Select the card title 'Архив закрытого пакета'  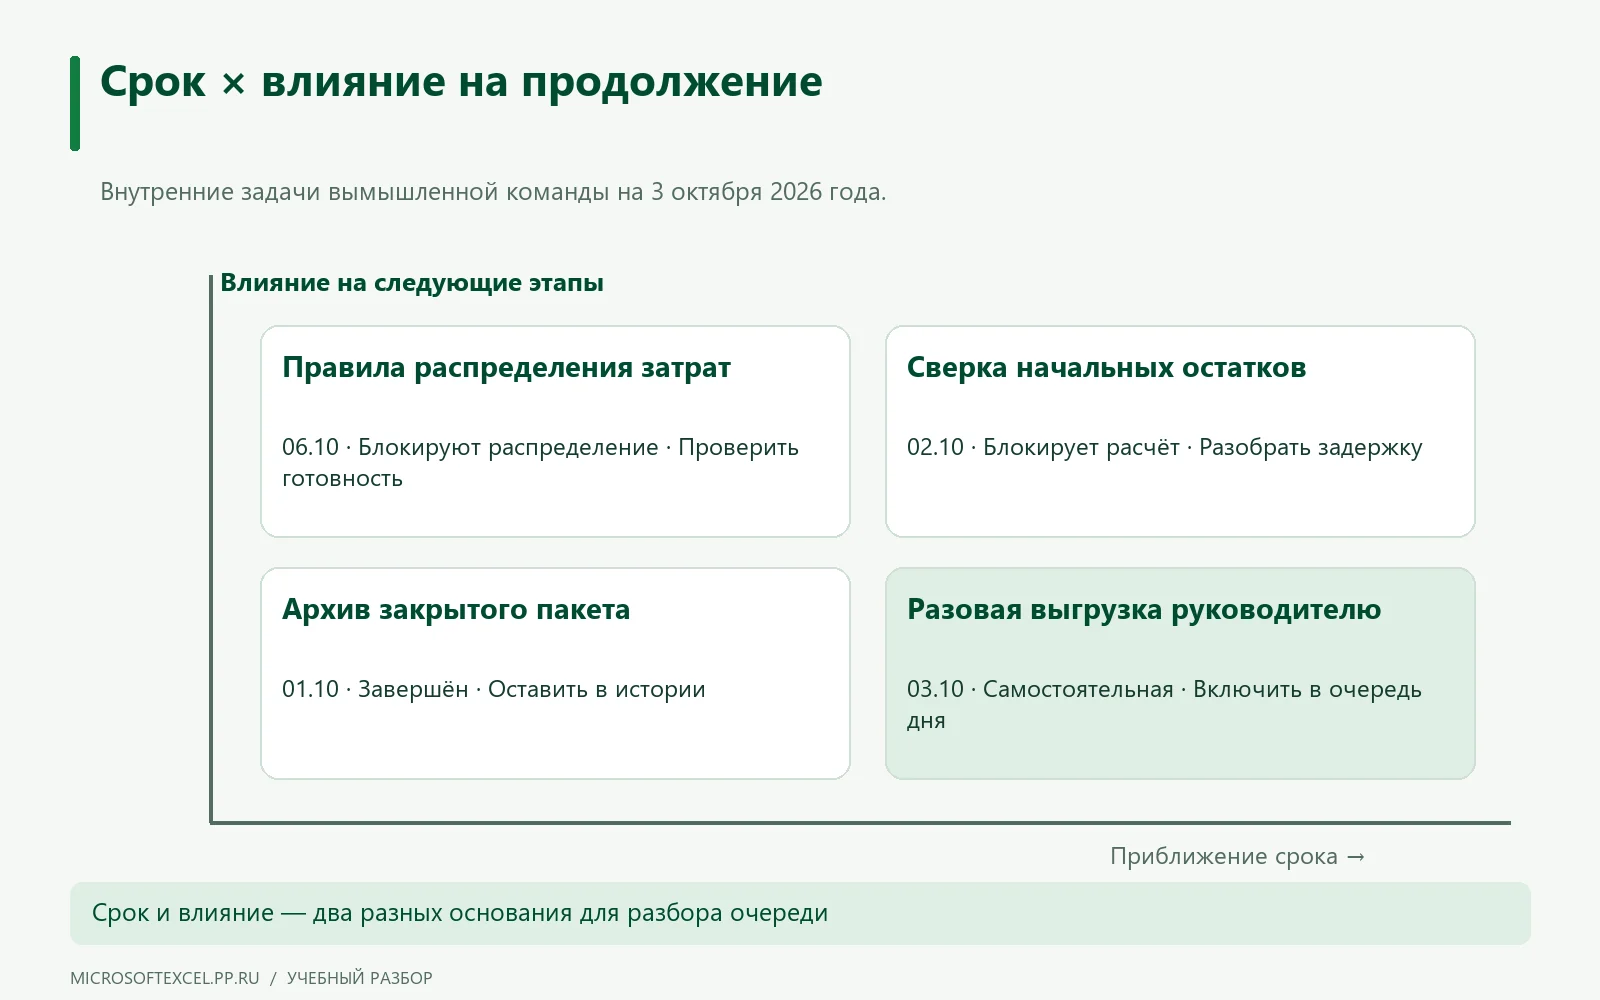click(x=456, y=610)
